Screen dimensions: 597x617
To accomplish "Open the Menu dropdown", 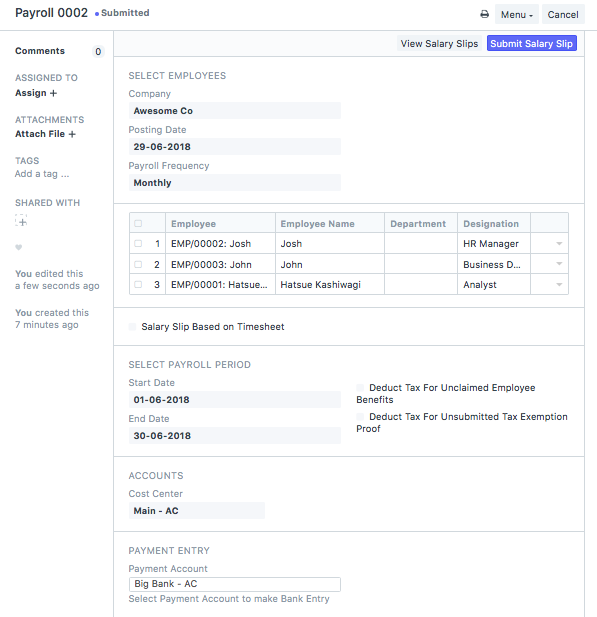I will (x=516, y=15).
